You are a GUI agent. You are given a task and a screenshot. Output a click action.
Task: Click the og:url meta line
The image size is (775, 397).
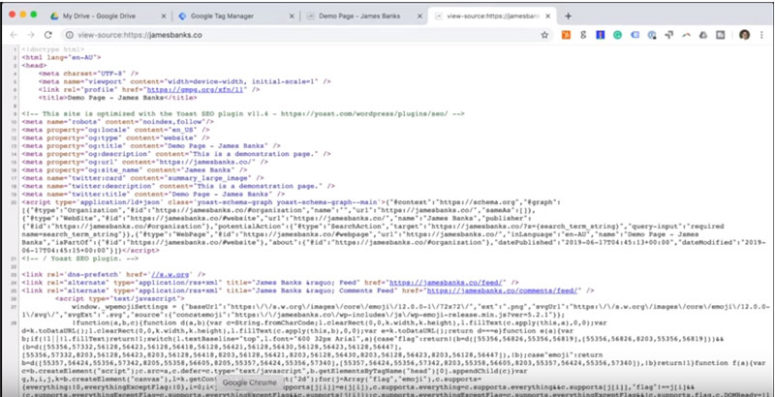point(145,162)
